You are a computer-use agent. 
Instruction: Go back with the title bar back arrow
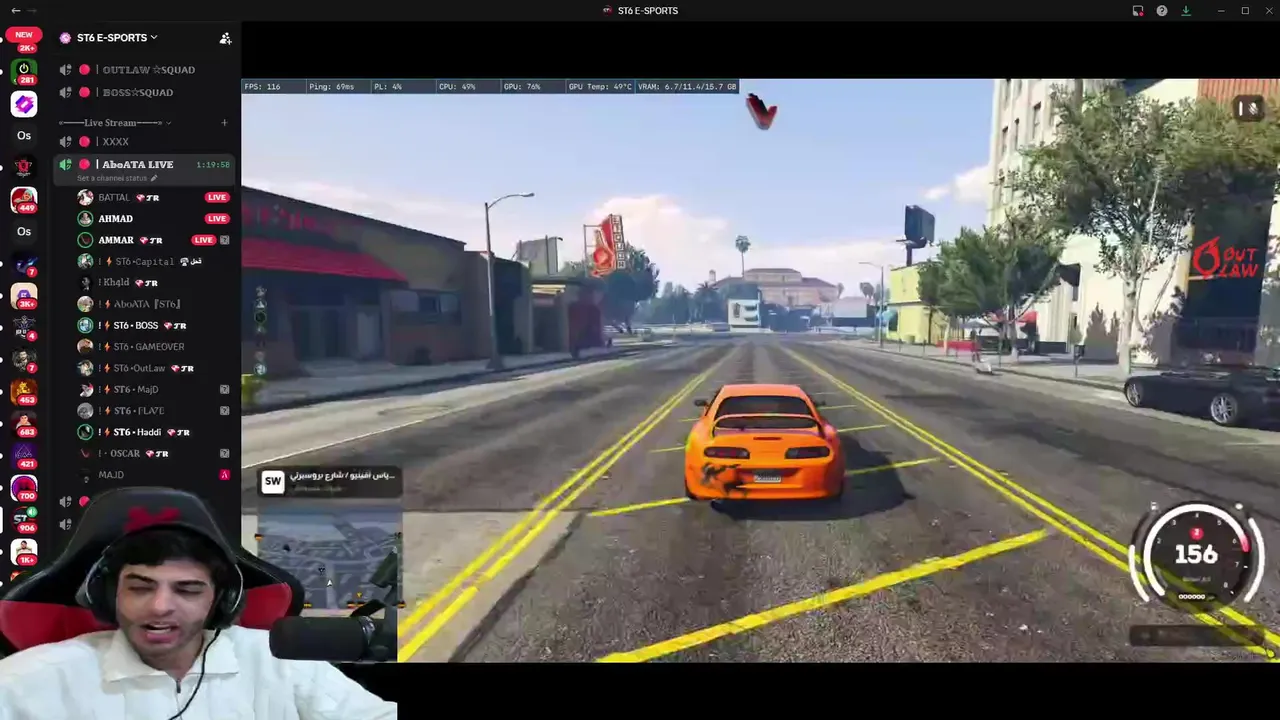[x=15, y=10]
